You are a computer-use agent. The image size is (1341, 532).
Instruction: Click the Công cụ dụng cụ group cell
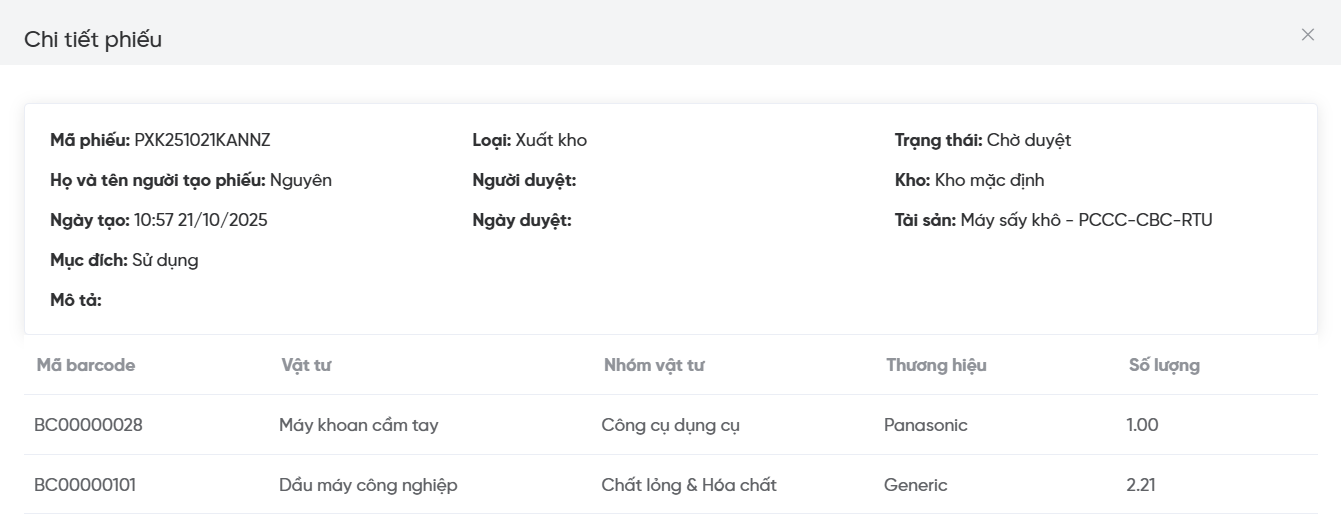point(670,425)
